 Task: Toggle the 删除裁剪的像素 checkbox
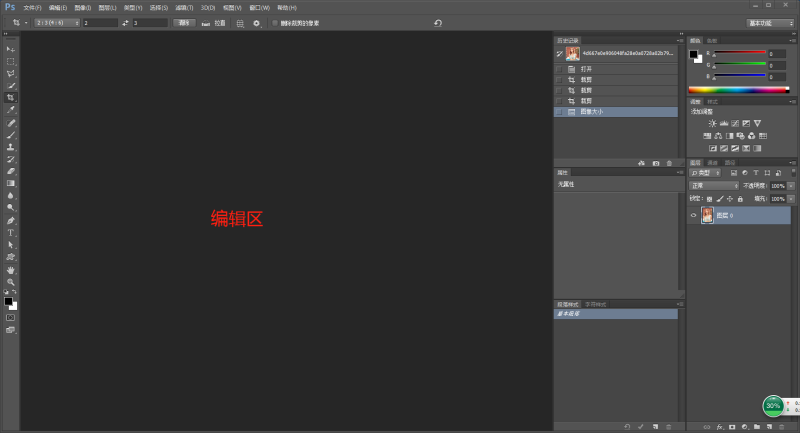click(x=275, y=22)
